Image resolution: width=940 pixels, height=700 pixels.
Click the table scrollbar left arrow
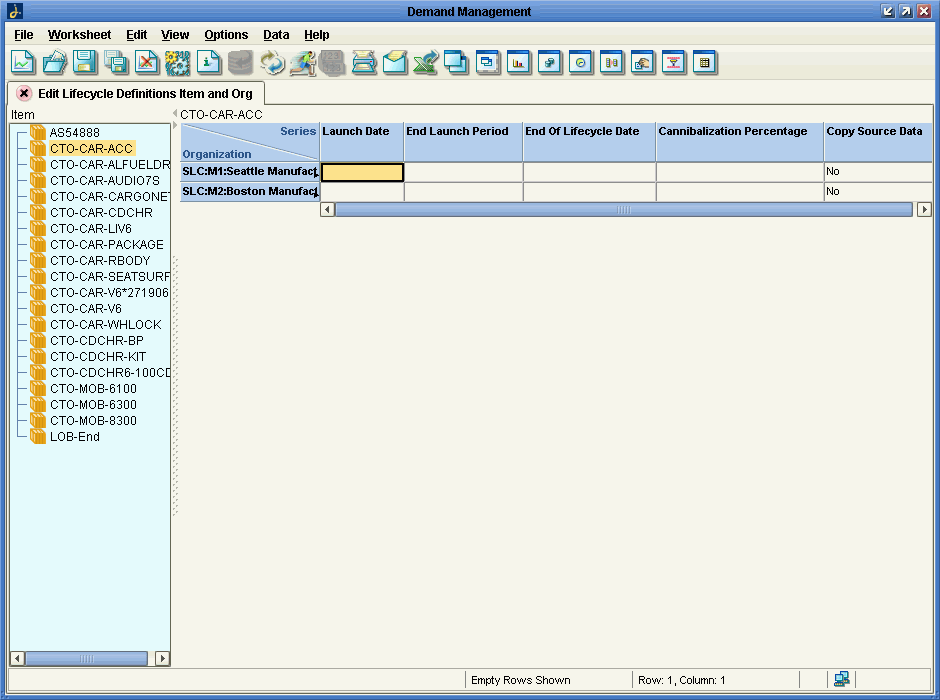327,210
